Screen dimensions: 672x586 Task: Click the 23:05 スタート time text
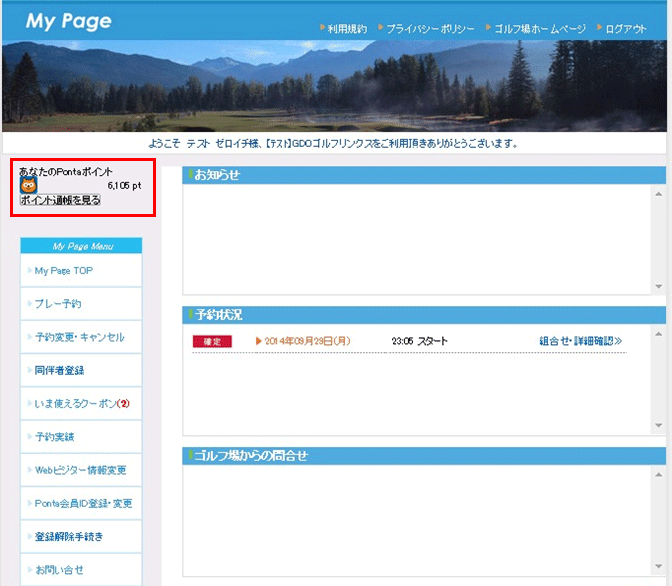(x=419, y=341)
